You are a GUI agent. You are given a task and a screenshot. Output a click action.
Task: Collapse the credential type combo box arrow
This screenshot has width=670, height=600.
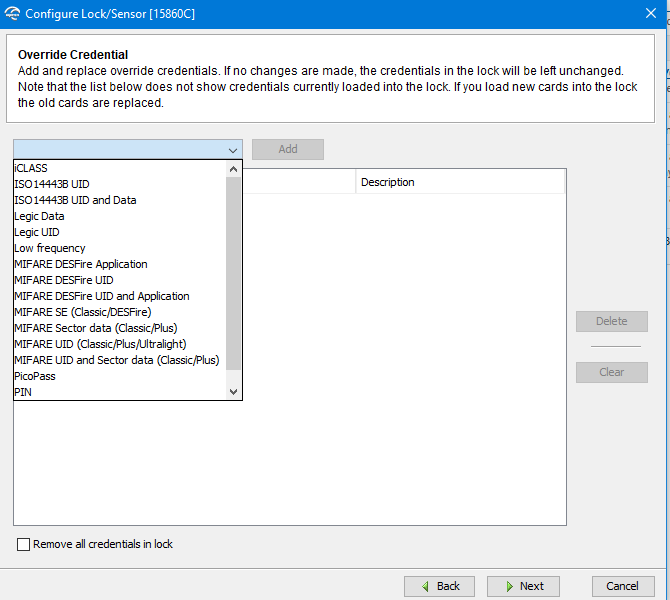[x=233, y=150]
